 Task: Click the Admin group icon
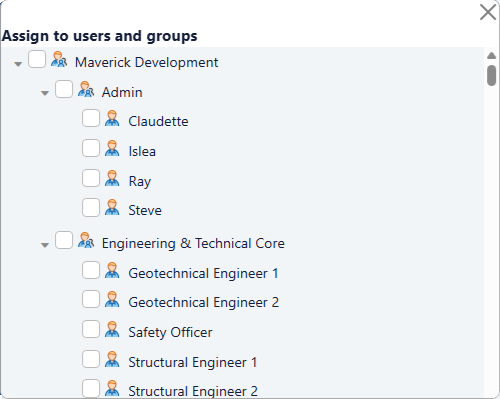click(x=86, y=89)
